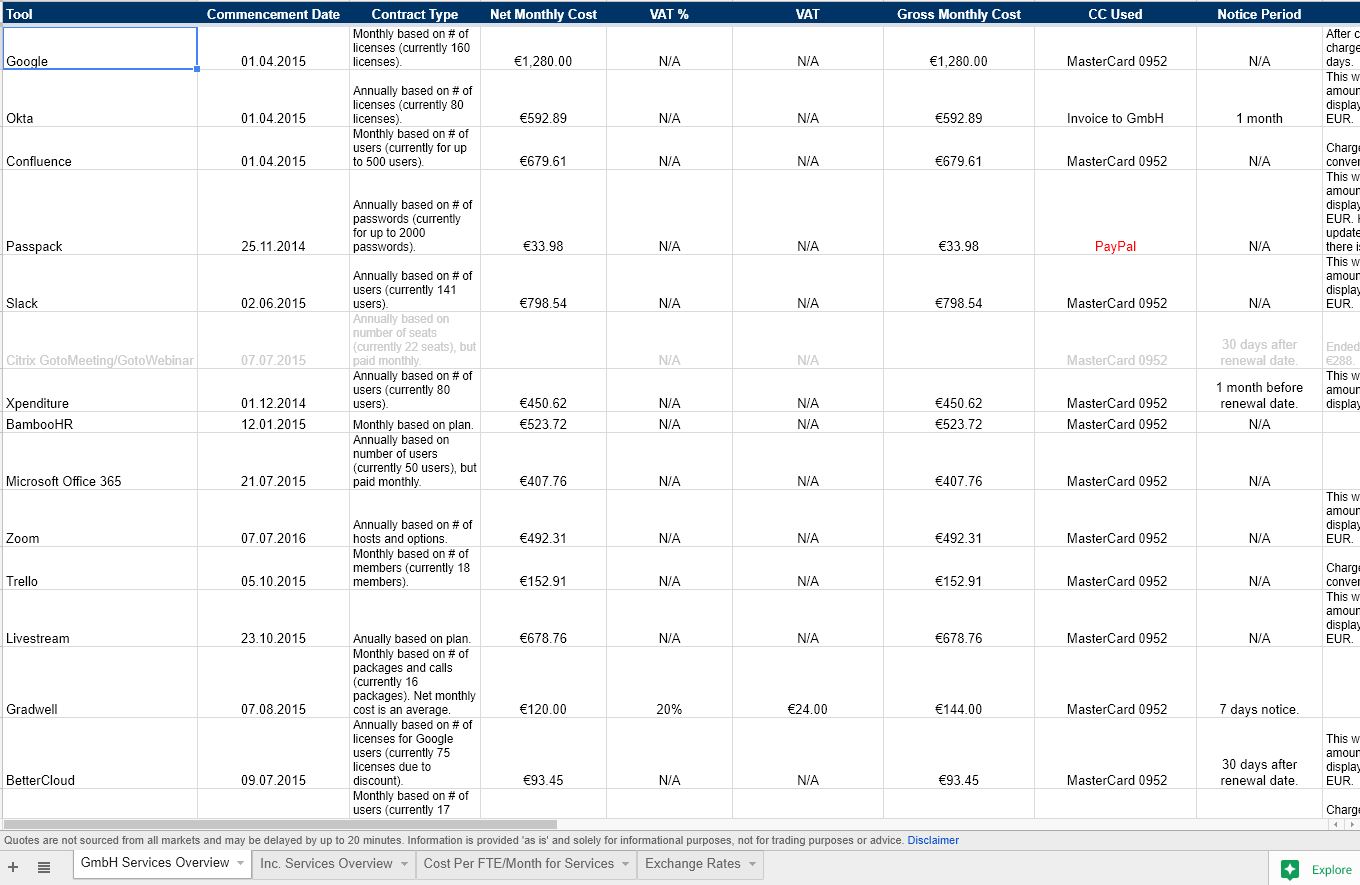The height and width of the screenshot is (885, 1360).
Task: Select the Zoom tool cell
Action: (100, 518)
